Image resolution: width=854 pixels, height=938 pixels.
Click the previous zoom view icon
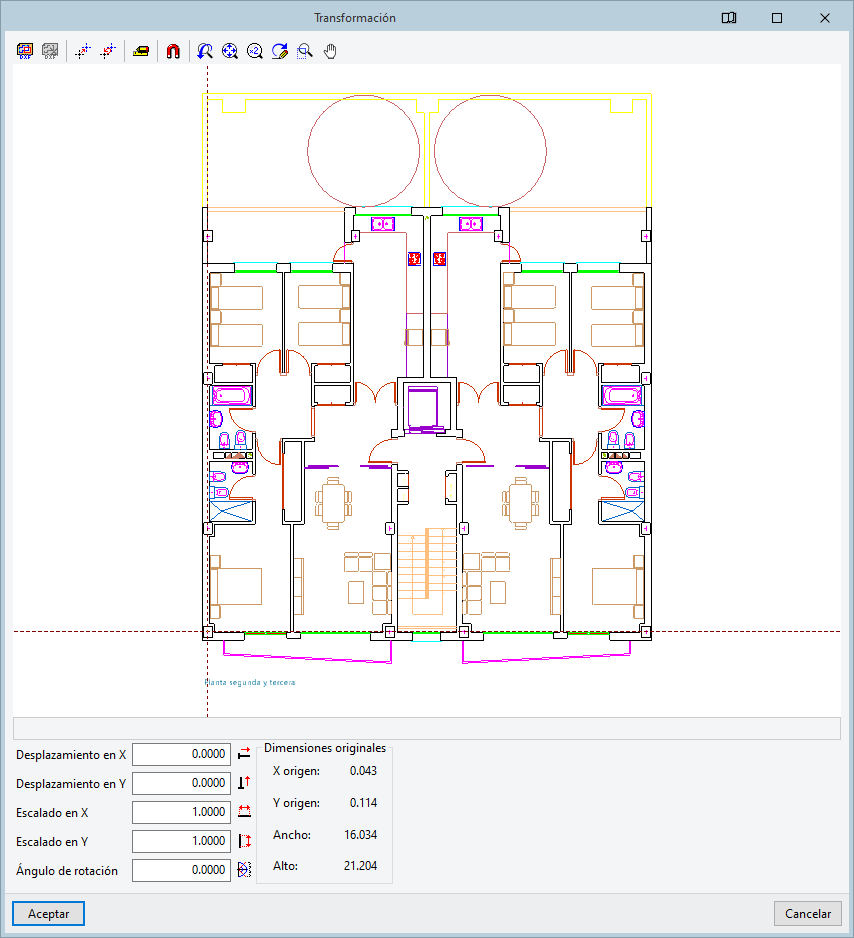[x=205, y=51]
